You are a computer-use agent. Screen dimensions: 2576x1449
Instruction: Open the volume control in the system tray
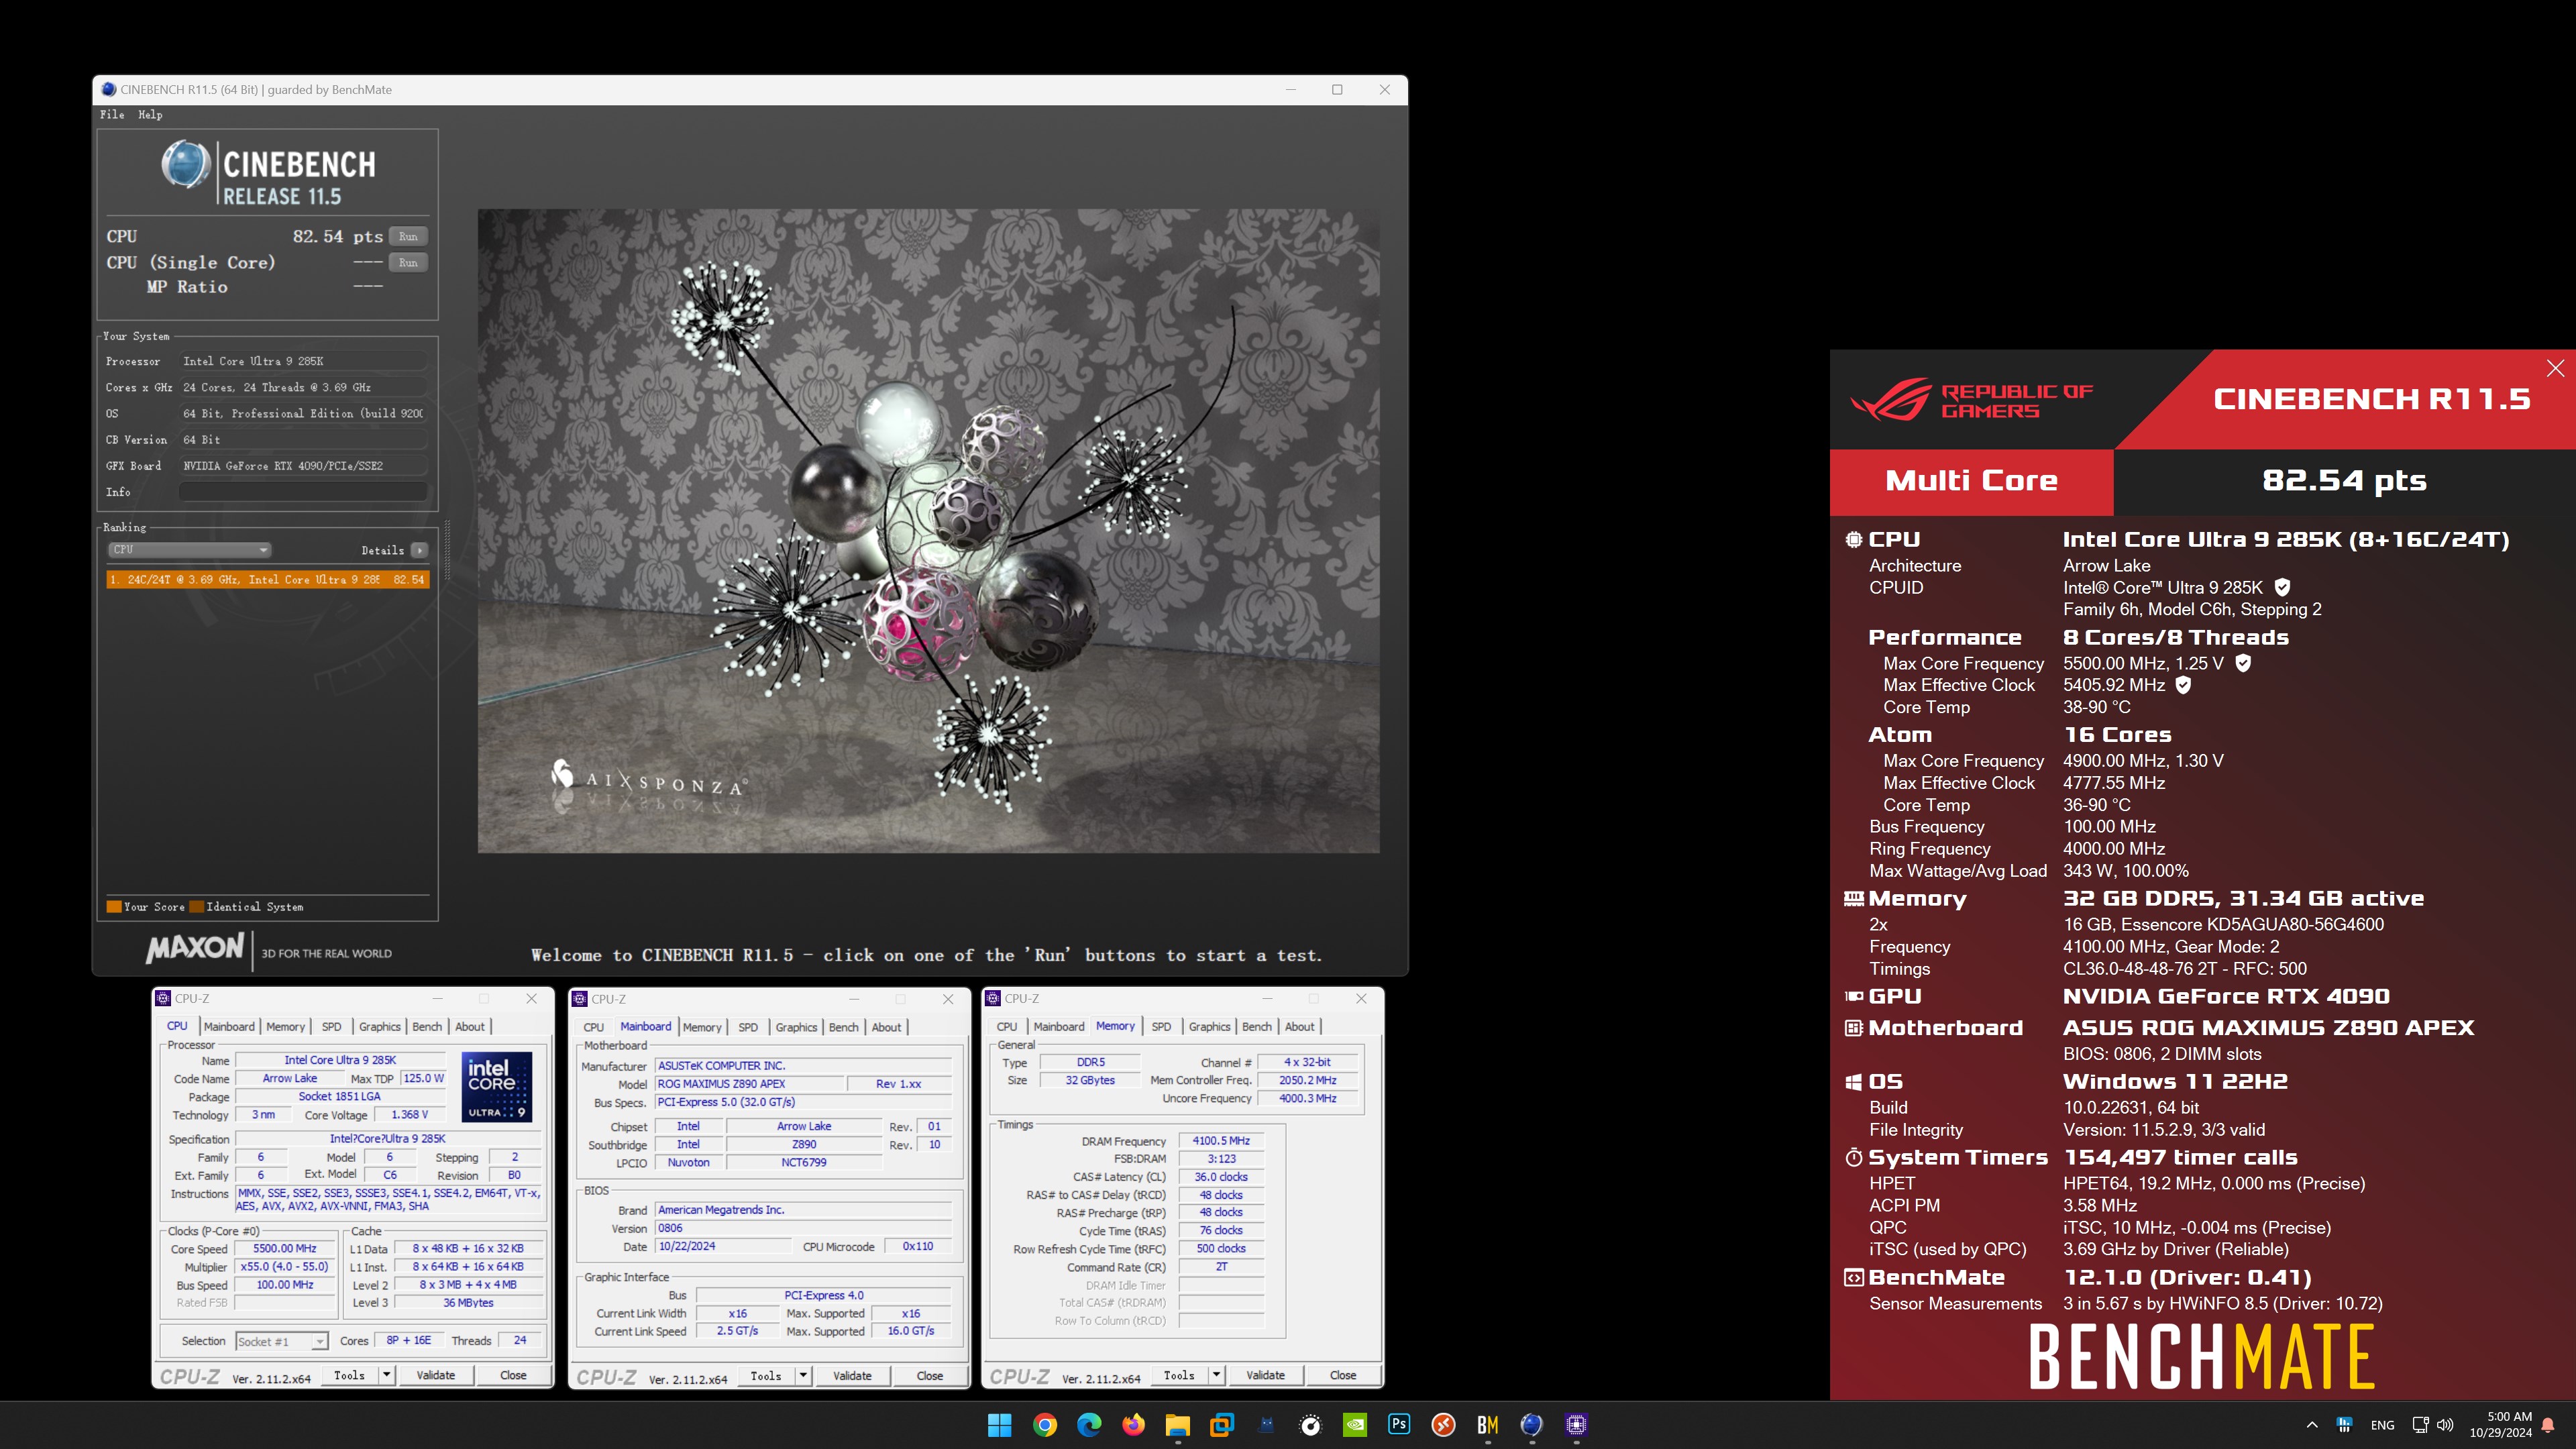2445,1425
